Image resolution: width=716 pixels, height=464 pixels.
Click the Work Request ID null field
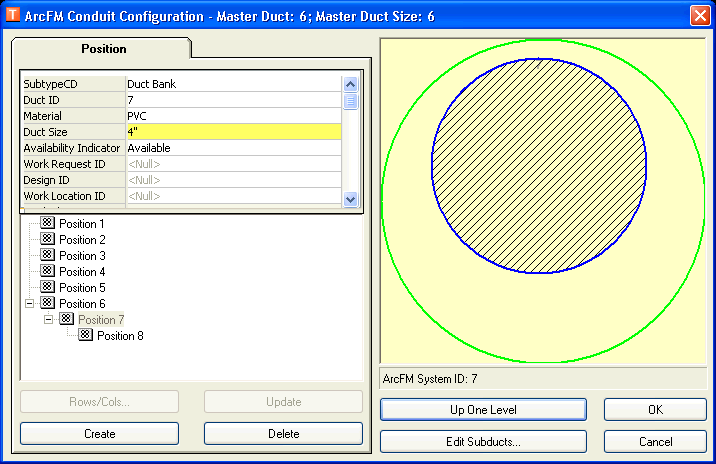tap(233, 164)
